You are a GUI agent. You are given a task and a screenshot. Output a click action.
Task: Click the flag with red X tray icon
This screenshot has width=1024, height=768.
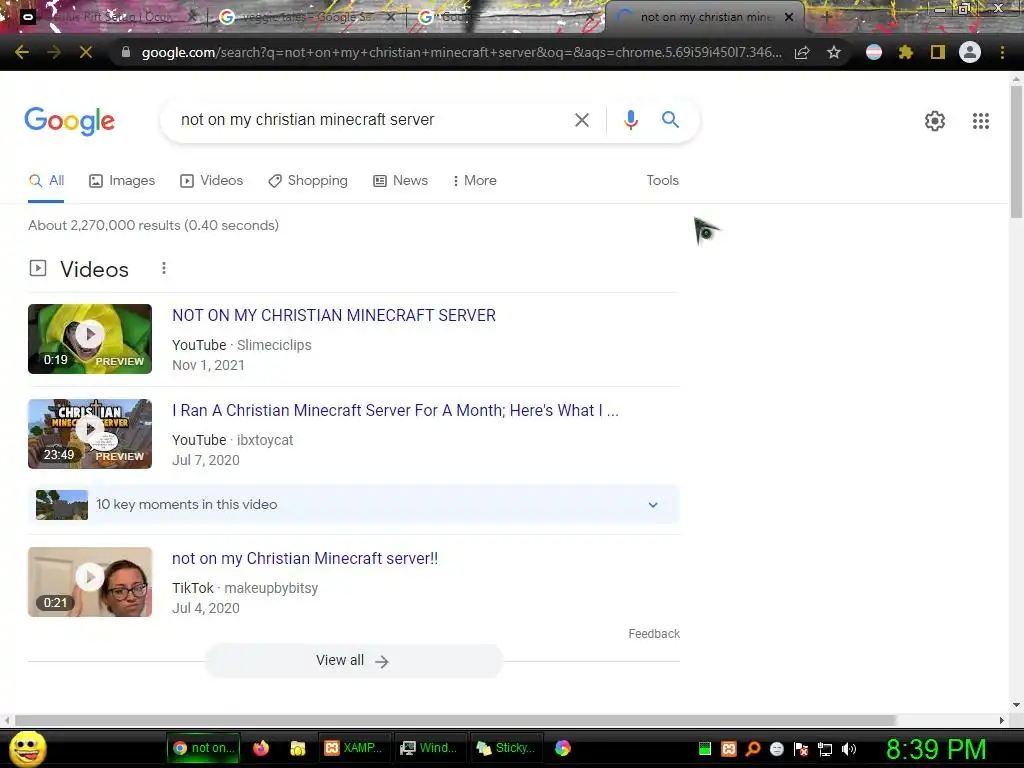[801, 749]
